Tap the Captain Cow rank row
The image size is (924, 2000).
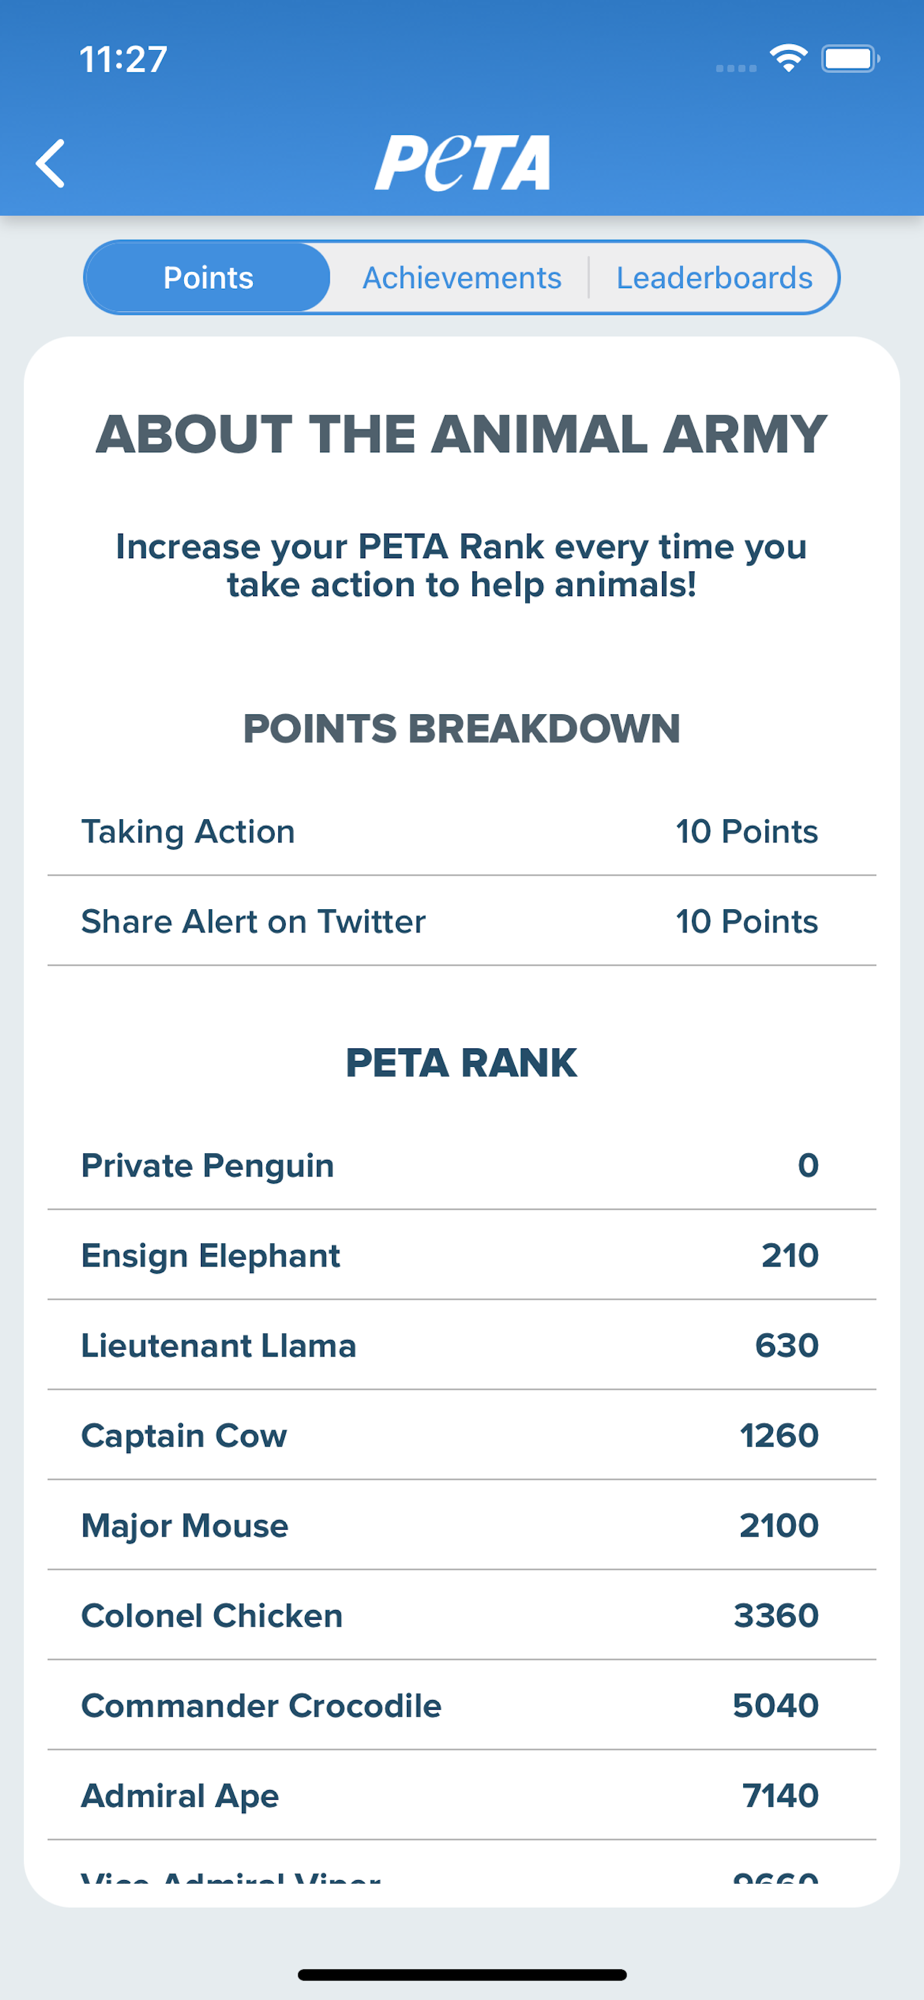pos(461,1436)
